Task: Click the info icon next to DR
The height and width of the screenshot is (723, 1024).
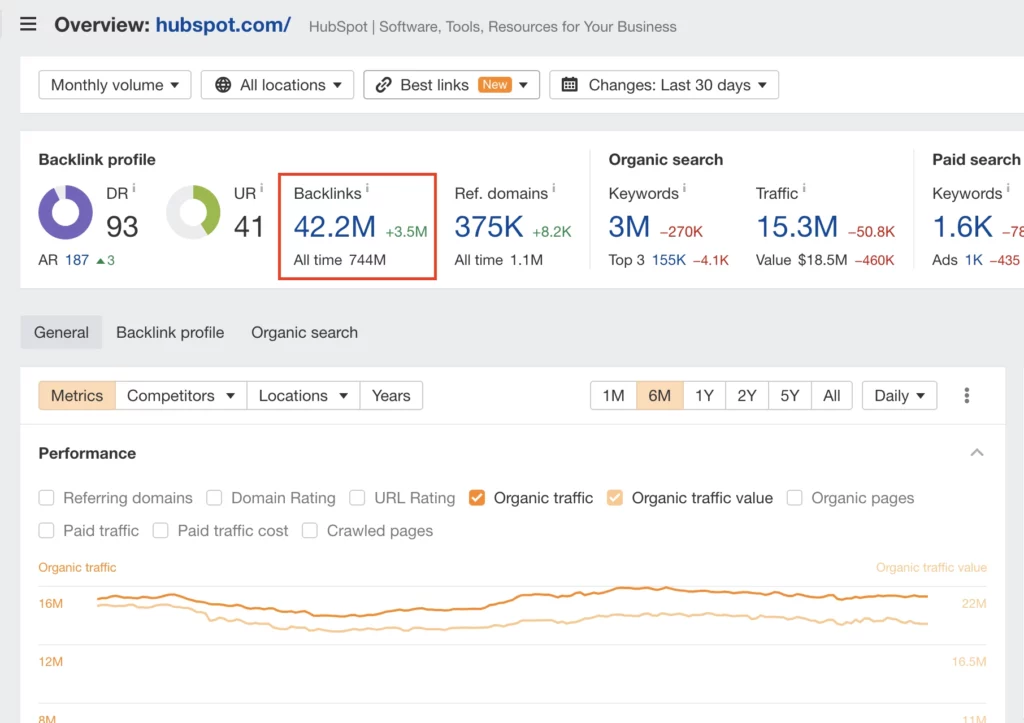Action: [x=134, y=189]
